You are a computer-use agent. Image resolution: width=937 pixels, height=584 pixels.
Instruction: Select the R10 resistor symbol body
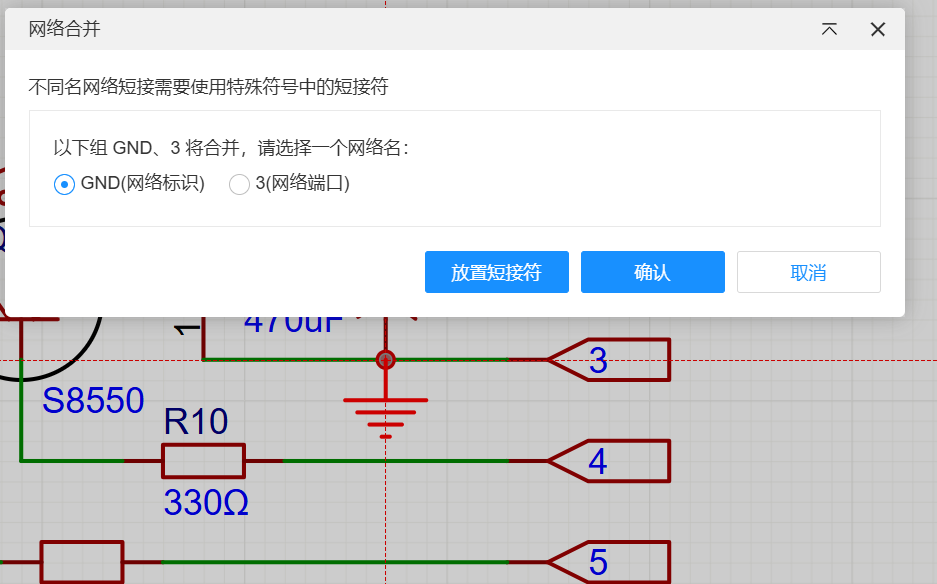203,461
